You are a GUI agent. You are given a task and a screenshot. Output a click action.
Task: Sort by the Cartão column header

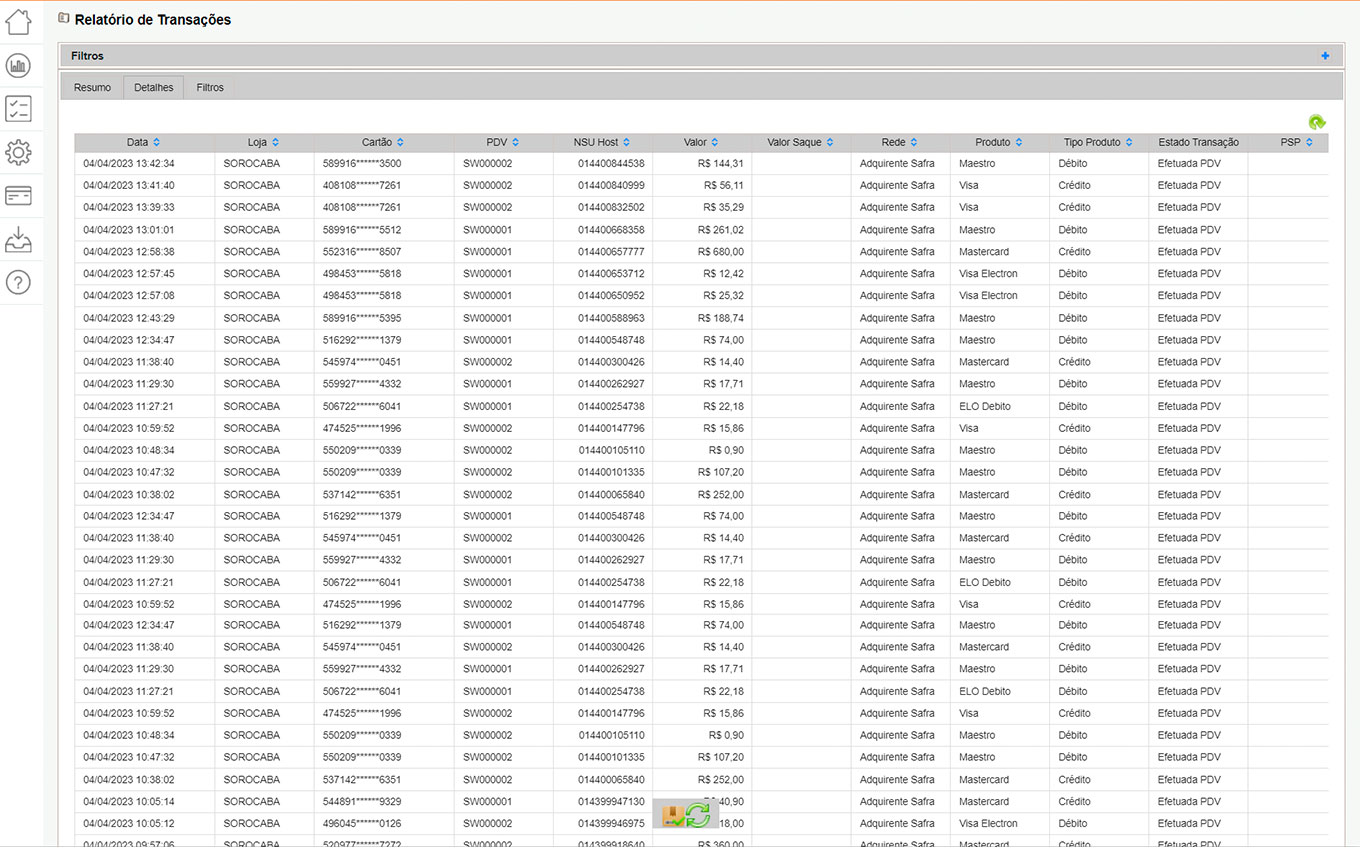click(x=383, y=143)
